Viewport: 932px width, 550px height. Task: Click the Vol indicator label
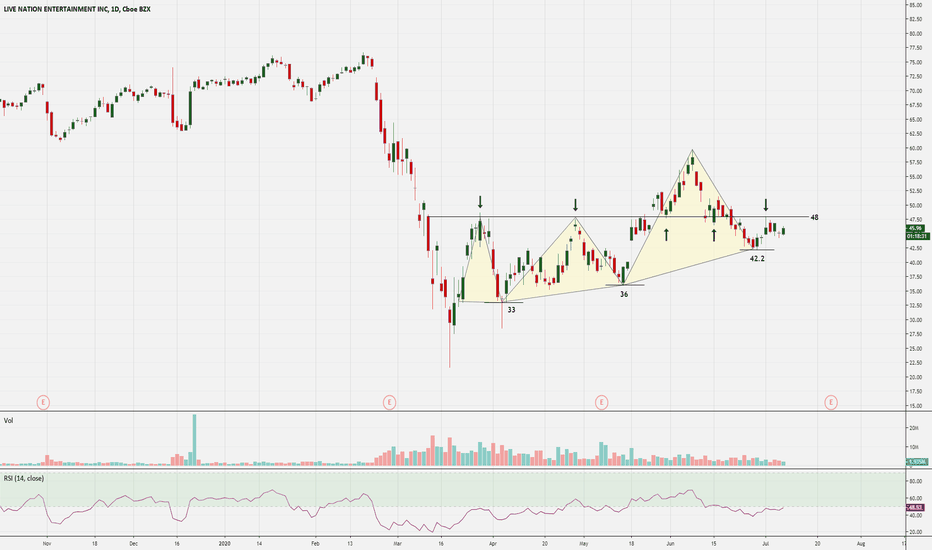tap(8, 420)
